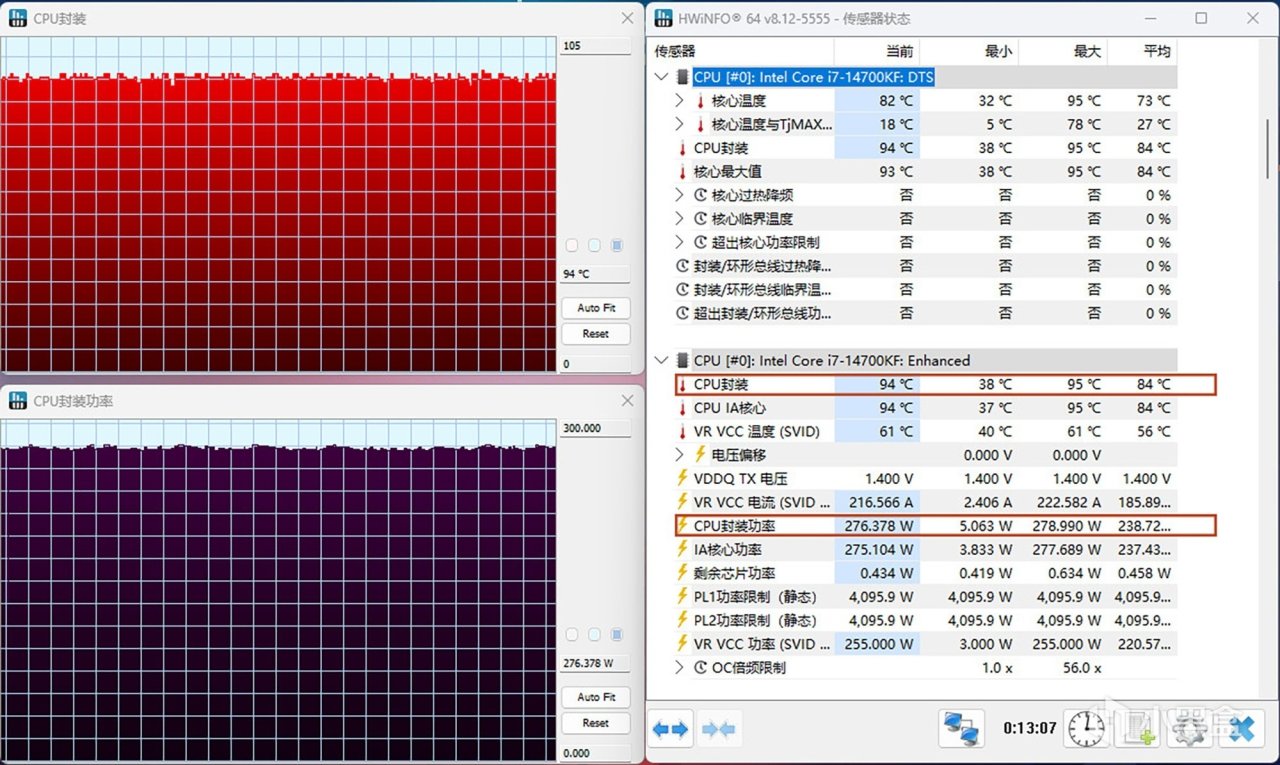The height and width of the screenshot is (765, 1280).
Task: Click the 最小 column header
Action: click(998, 51)
